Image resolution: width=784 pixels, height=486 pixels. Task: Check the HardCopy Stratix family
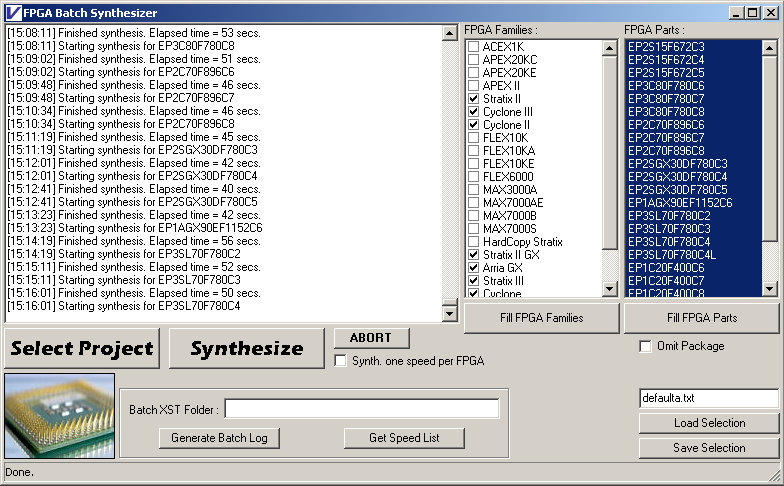pos(474,242)
